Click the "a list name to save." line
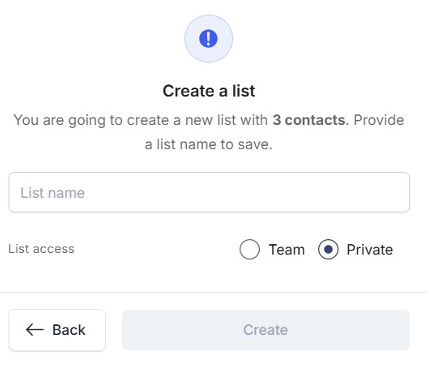Screen dimensions: 434x371 pyautogui.click(x=209, y=144)
